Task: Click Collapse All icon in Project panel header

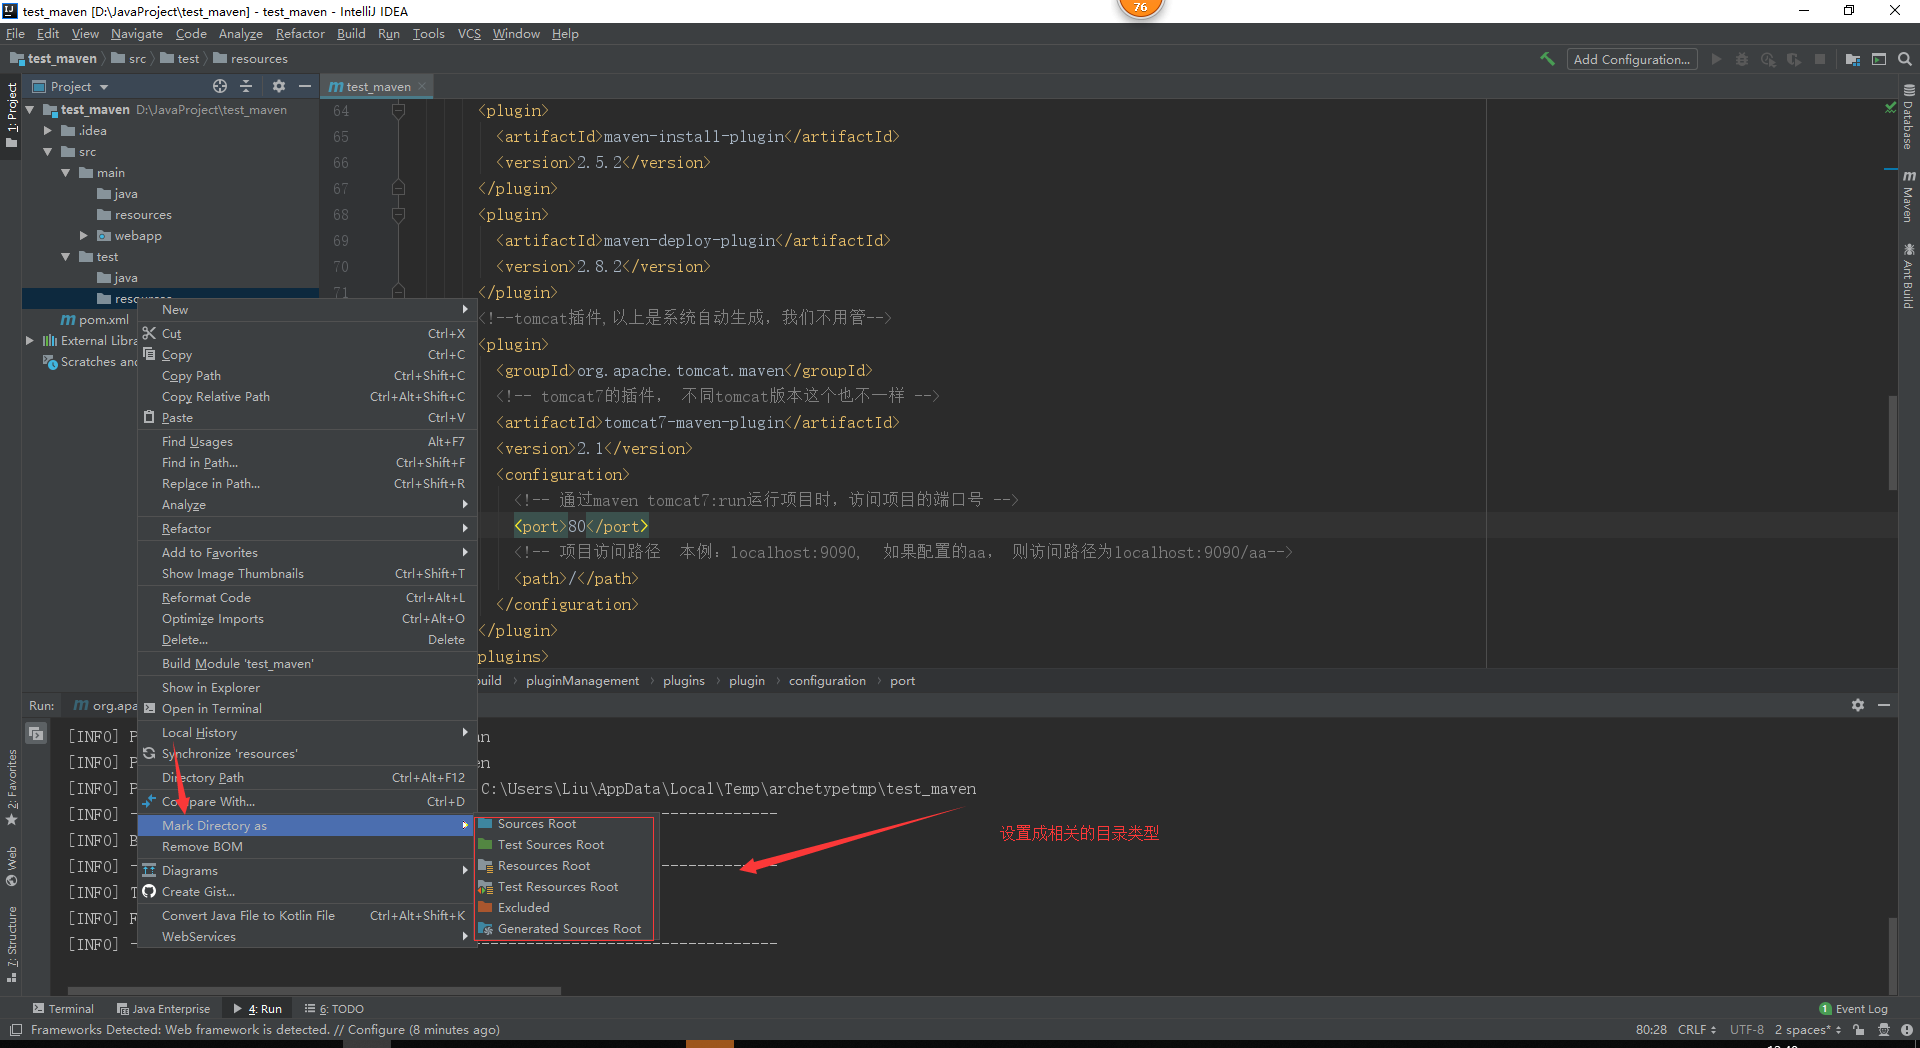Action: (246, 86)
